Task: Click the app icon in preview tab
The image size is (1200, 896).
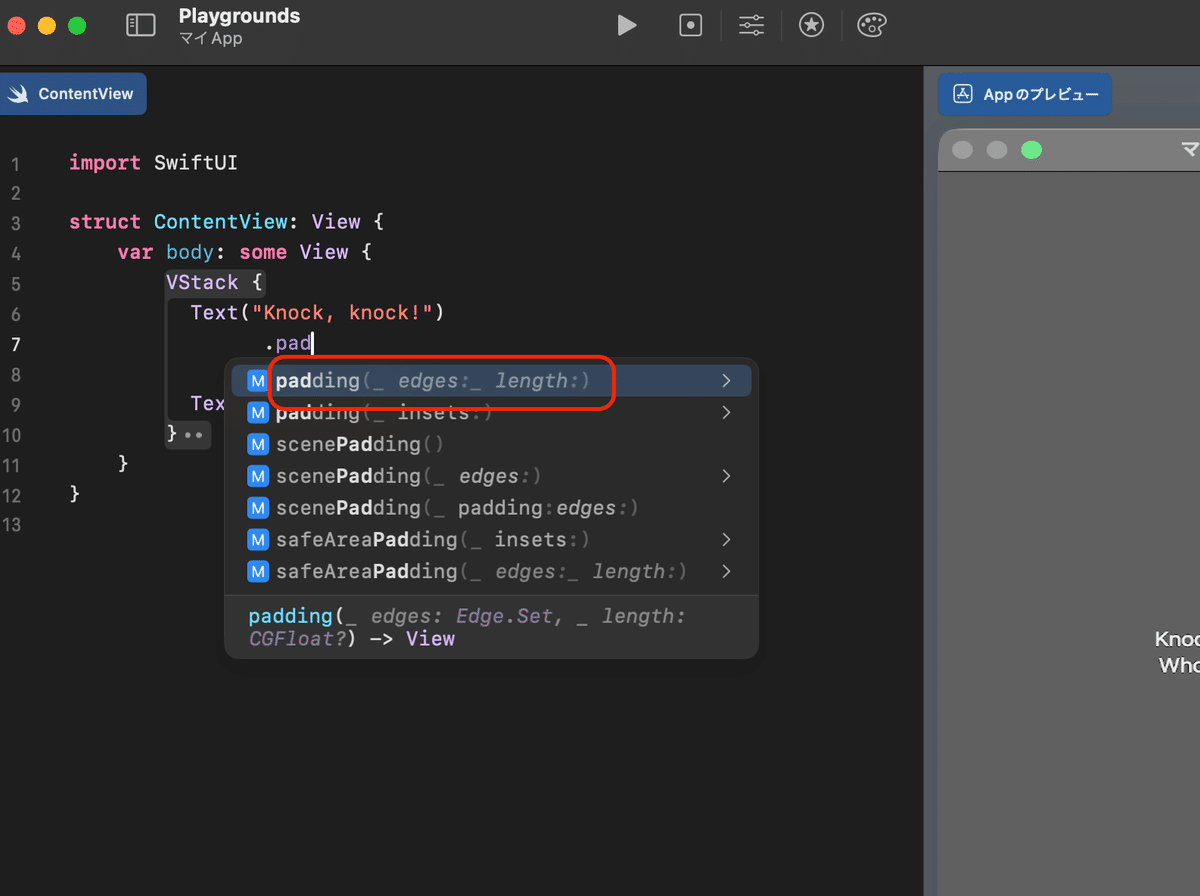Action: coord(963,94)
